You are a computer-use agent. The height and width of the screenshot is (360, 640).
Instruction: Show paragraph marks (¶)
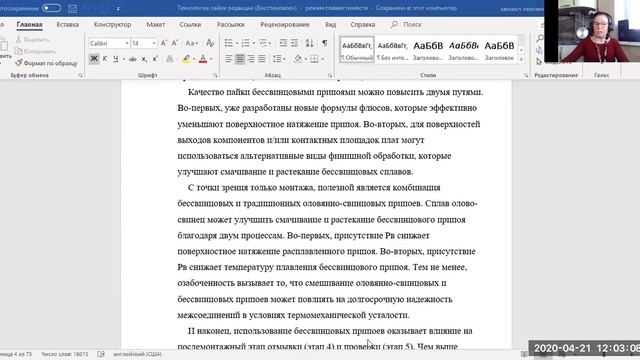[325, 43]
